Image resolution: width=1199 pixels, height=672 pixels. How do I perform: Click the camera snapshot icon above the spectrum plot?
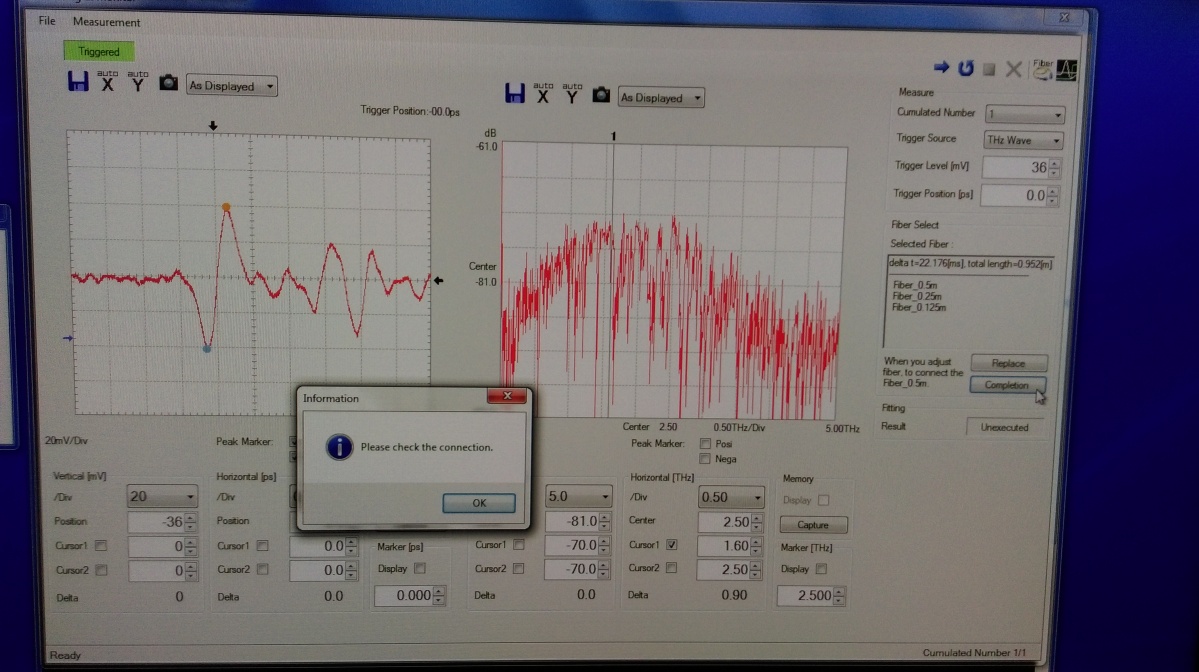coord(601,95)
